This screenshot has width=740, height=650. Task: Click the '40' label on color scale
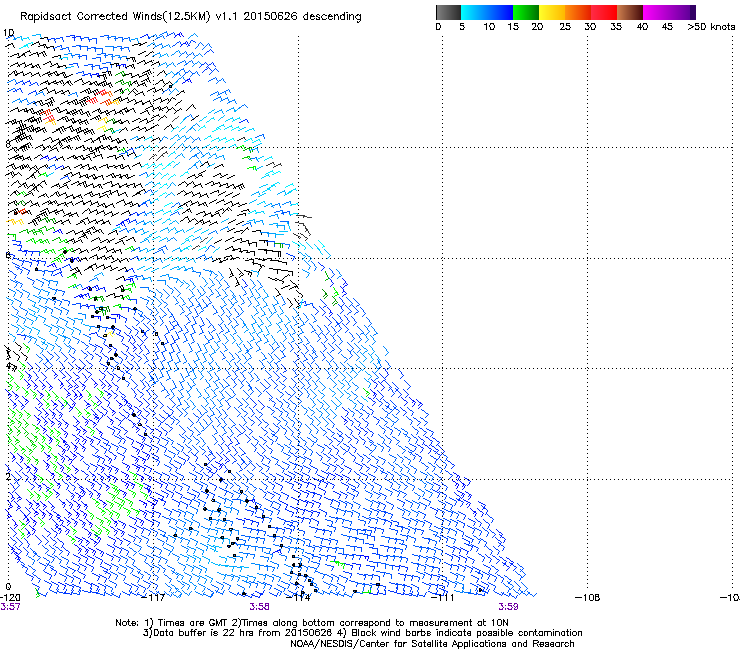(642, 27)
